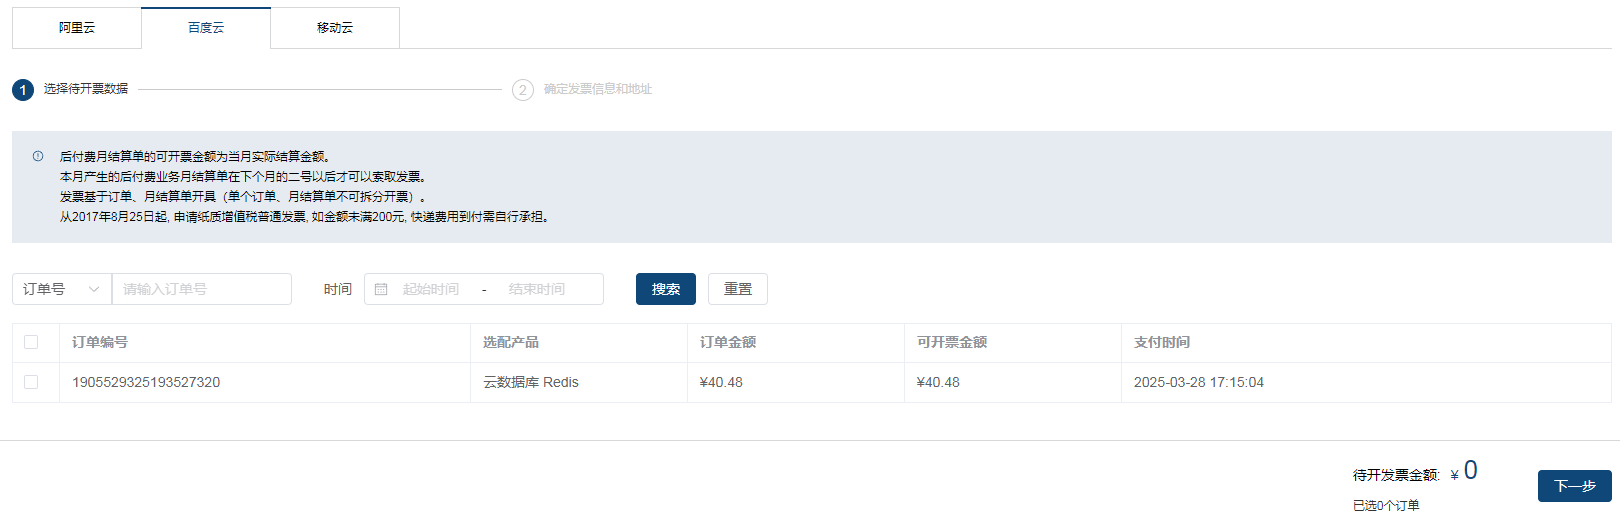Viewport: 1620px width, 515px height.
Task: Click the 确定发票信息和地址 step label
Action: point(598,89)
